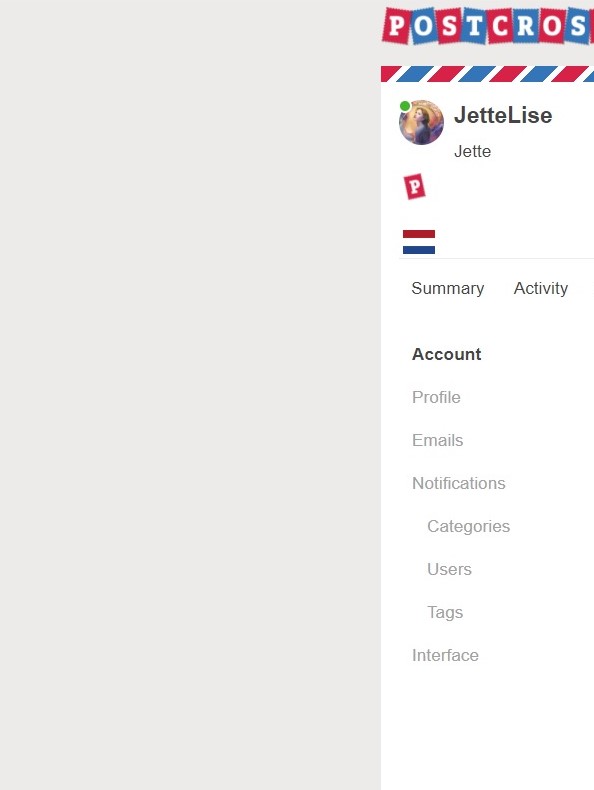Click the red-blue airmail stripe border
Image resolution: width=594 pixels, height=790 pixels.
pyautogui.click(x=487, y=74)
